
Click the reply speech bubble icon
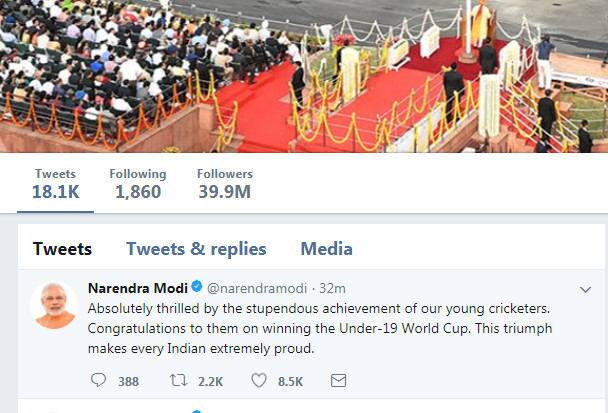click(98, 380)
